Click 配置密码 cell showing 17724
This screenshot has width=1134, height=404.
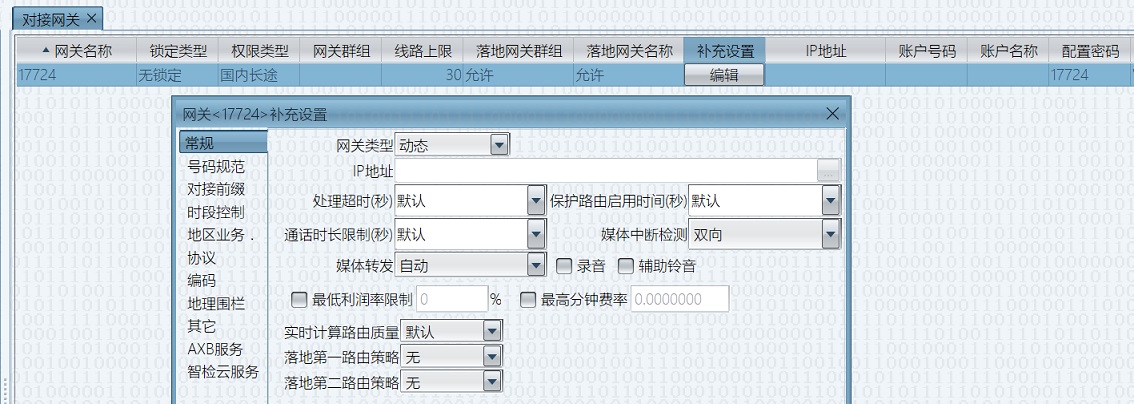click(x=1090, y=74)
